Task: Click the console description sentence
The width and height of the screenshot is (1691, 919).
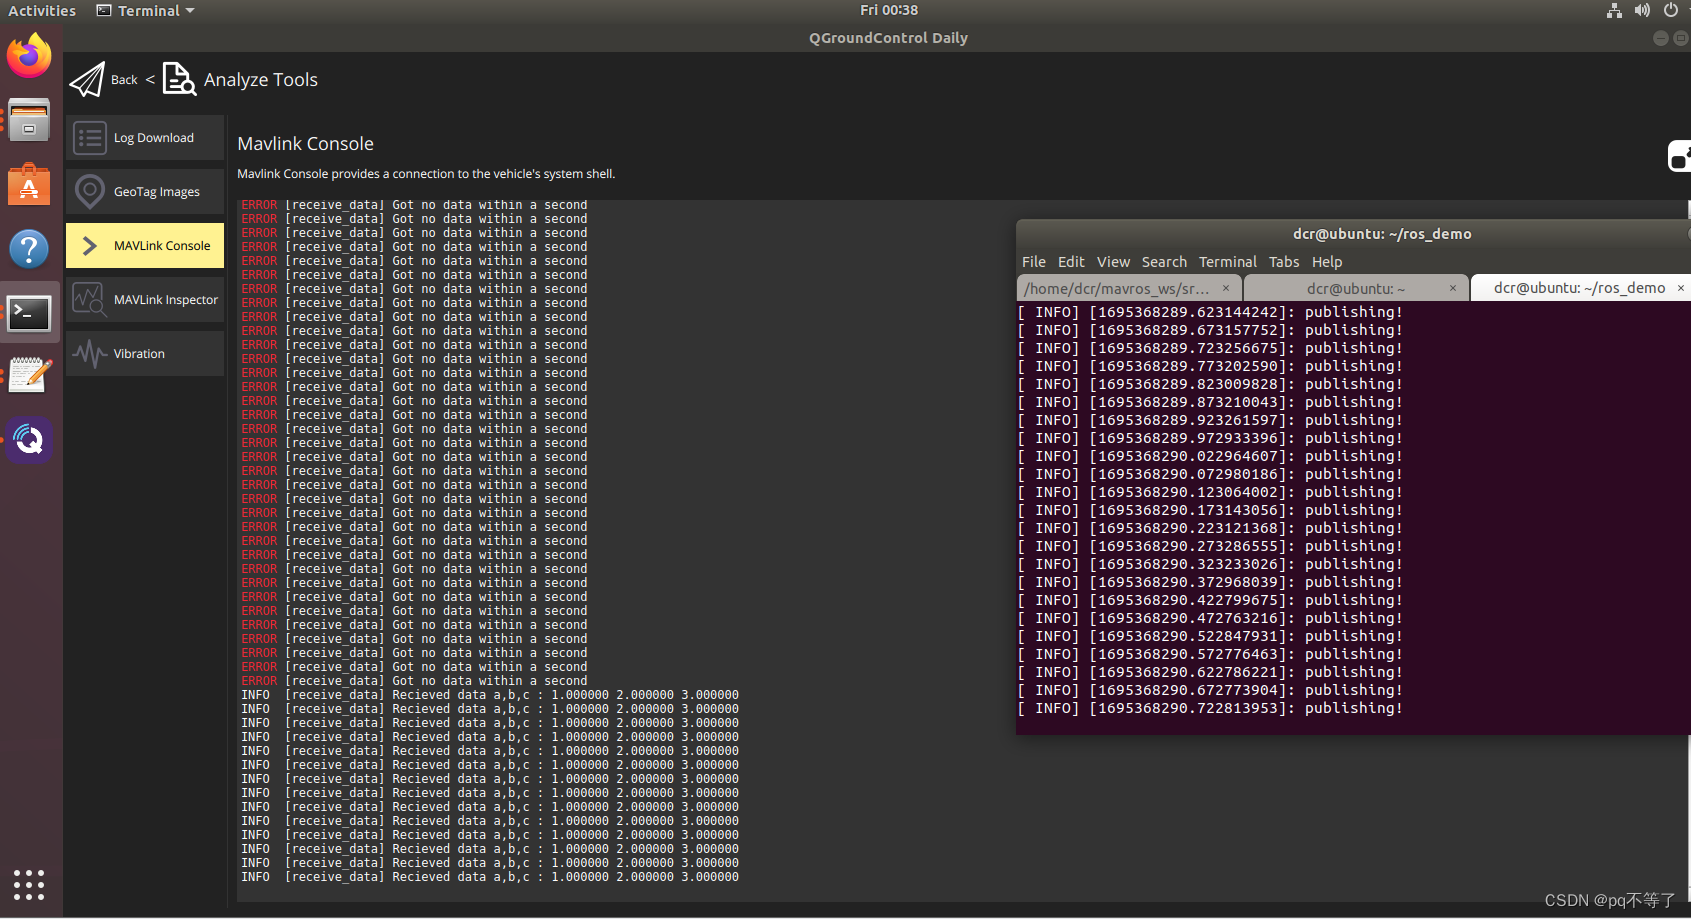Action: pos(426,174)
